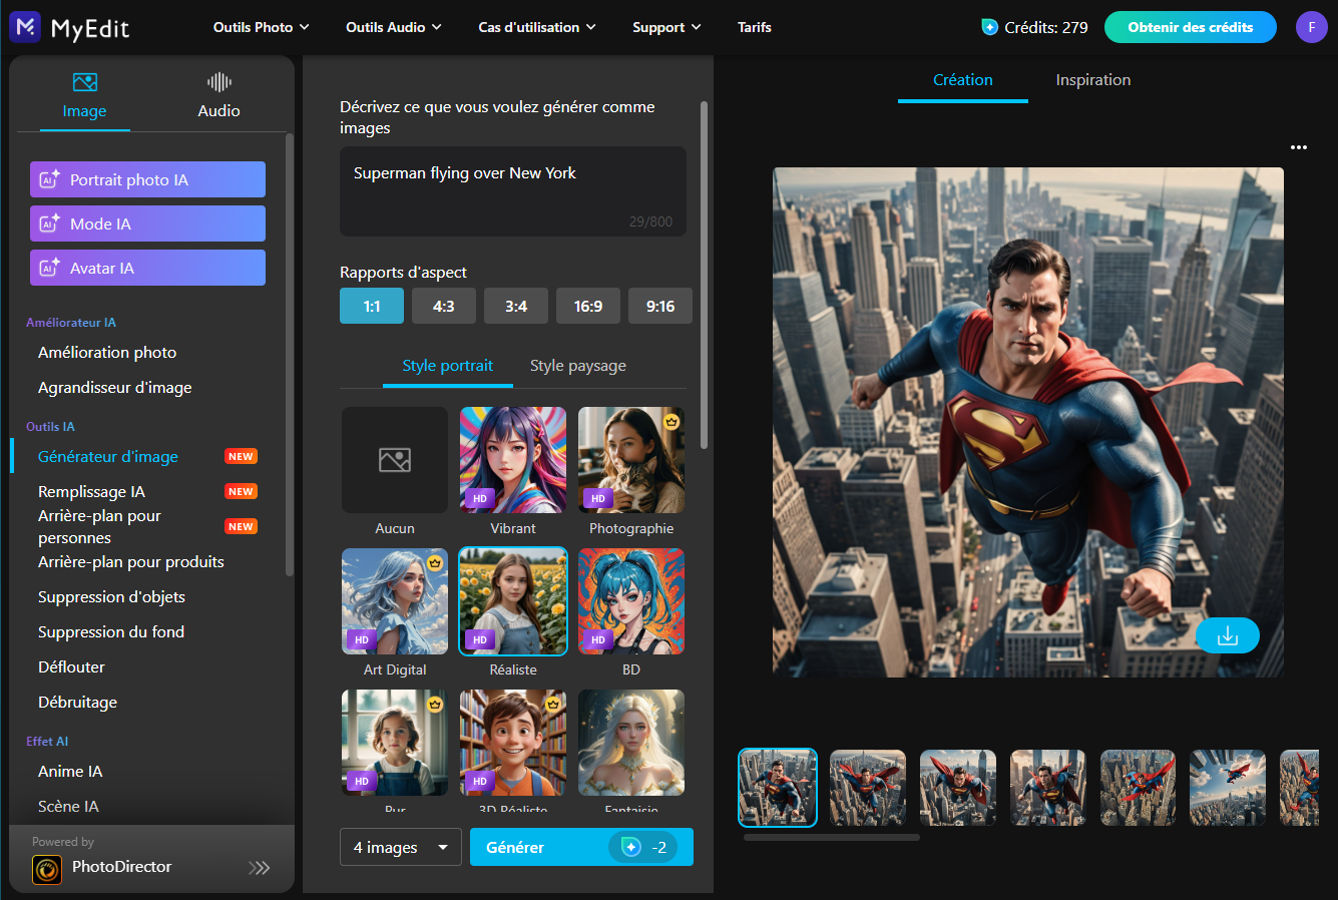Switch to the Inspiration tab

pos(1093,80)
